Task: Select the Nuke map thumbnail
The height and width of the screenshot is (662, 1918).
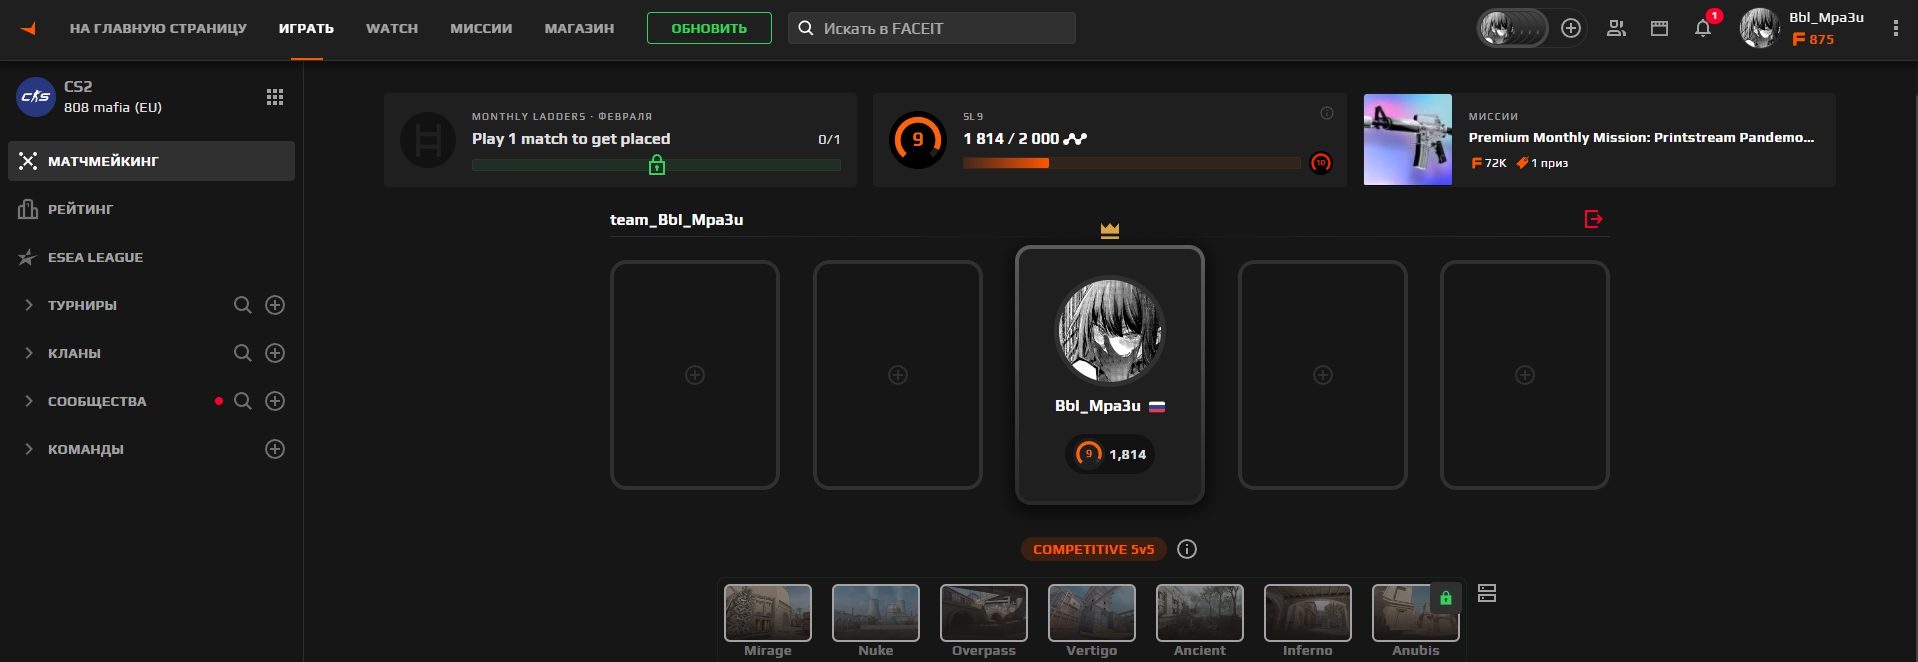Action: pos(876,613)
